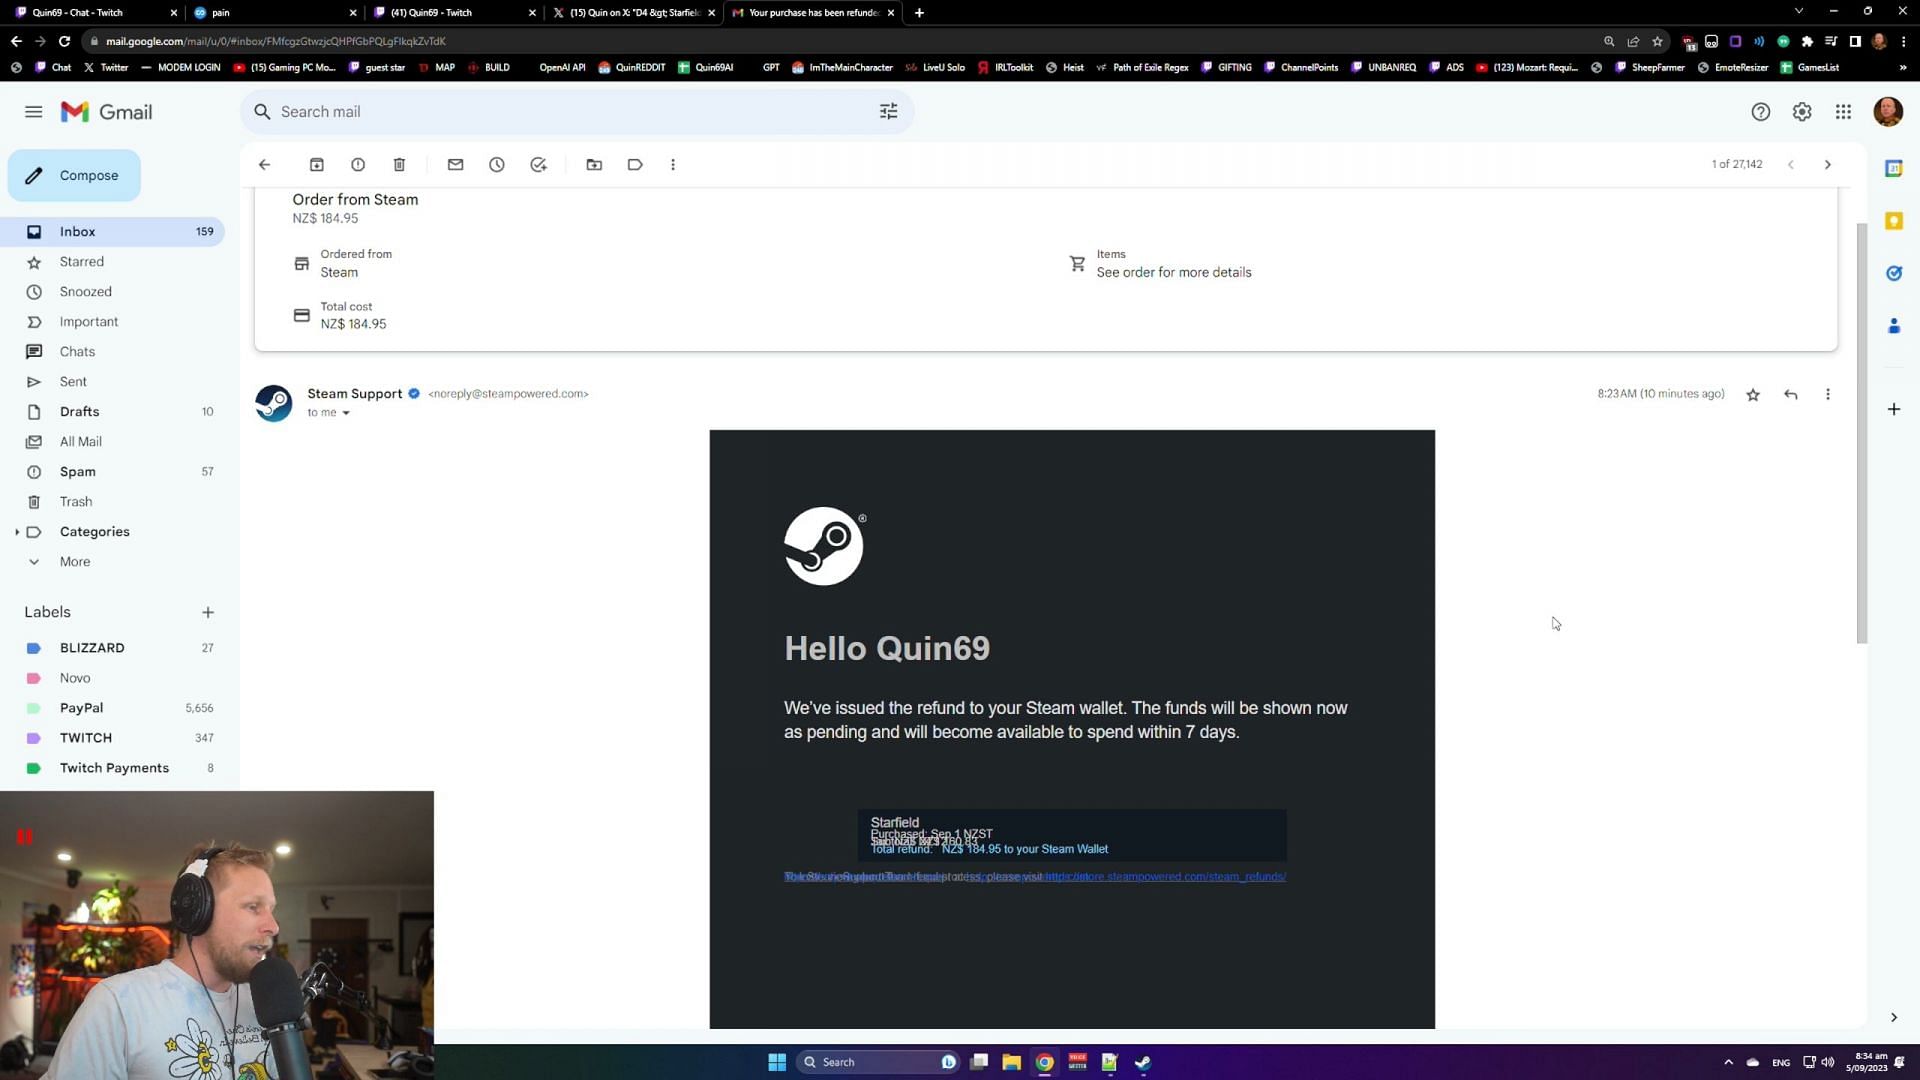
Task: Open Gmail support help icon
Action: click(1760, 112)
